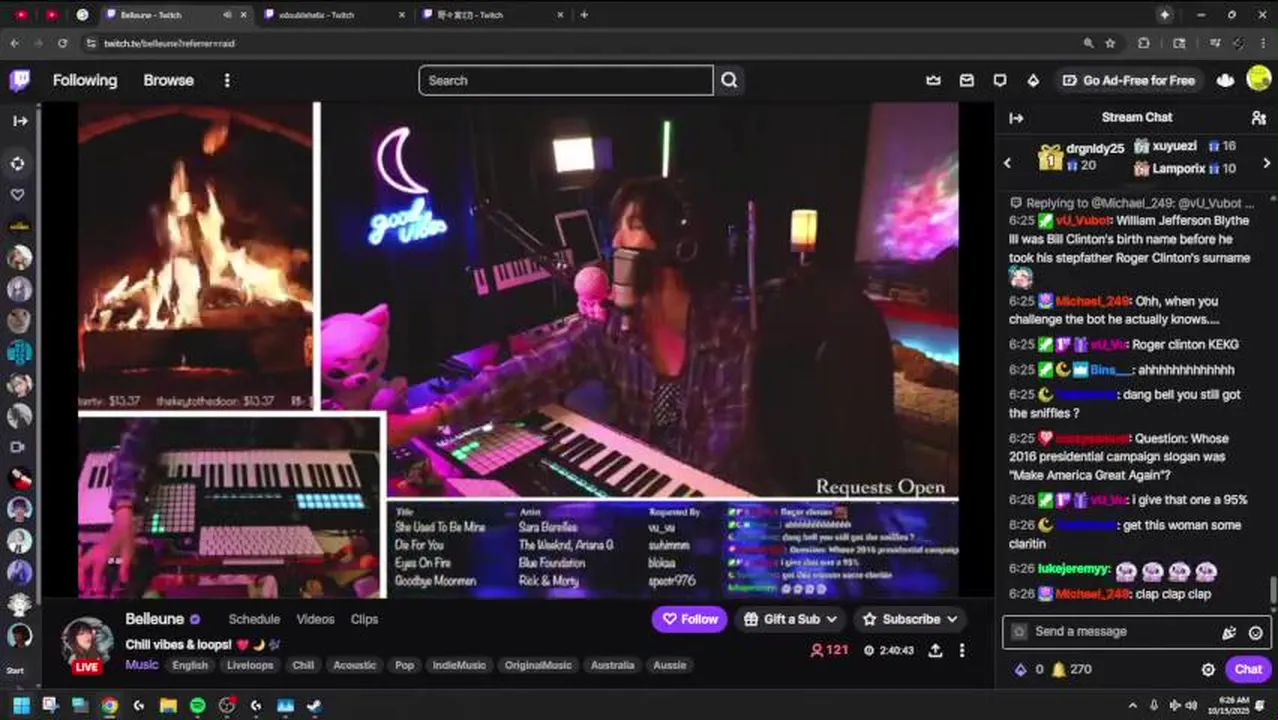This screenshot has height=720, width=1278.
Task: Open the Gift a Sub dropdown
Action: (791, 619)
